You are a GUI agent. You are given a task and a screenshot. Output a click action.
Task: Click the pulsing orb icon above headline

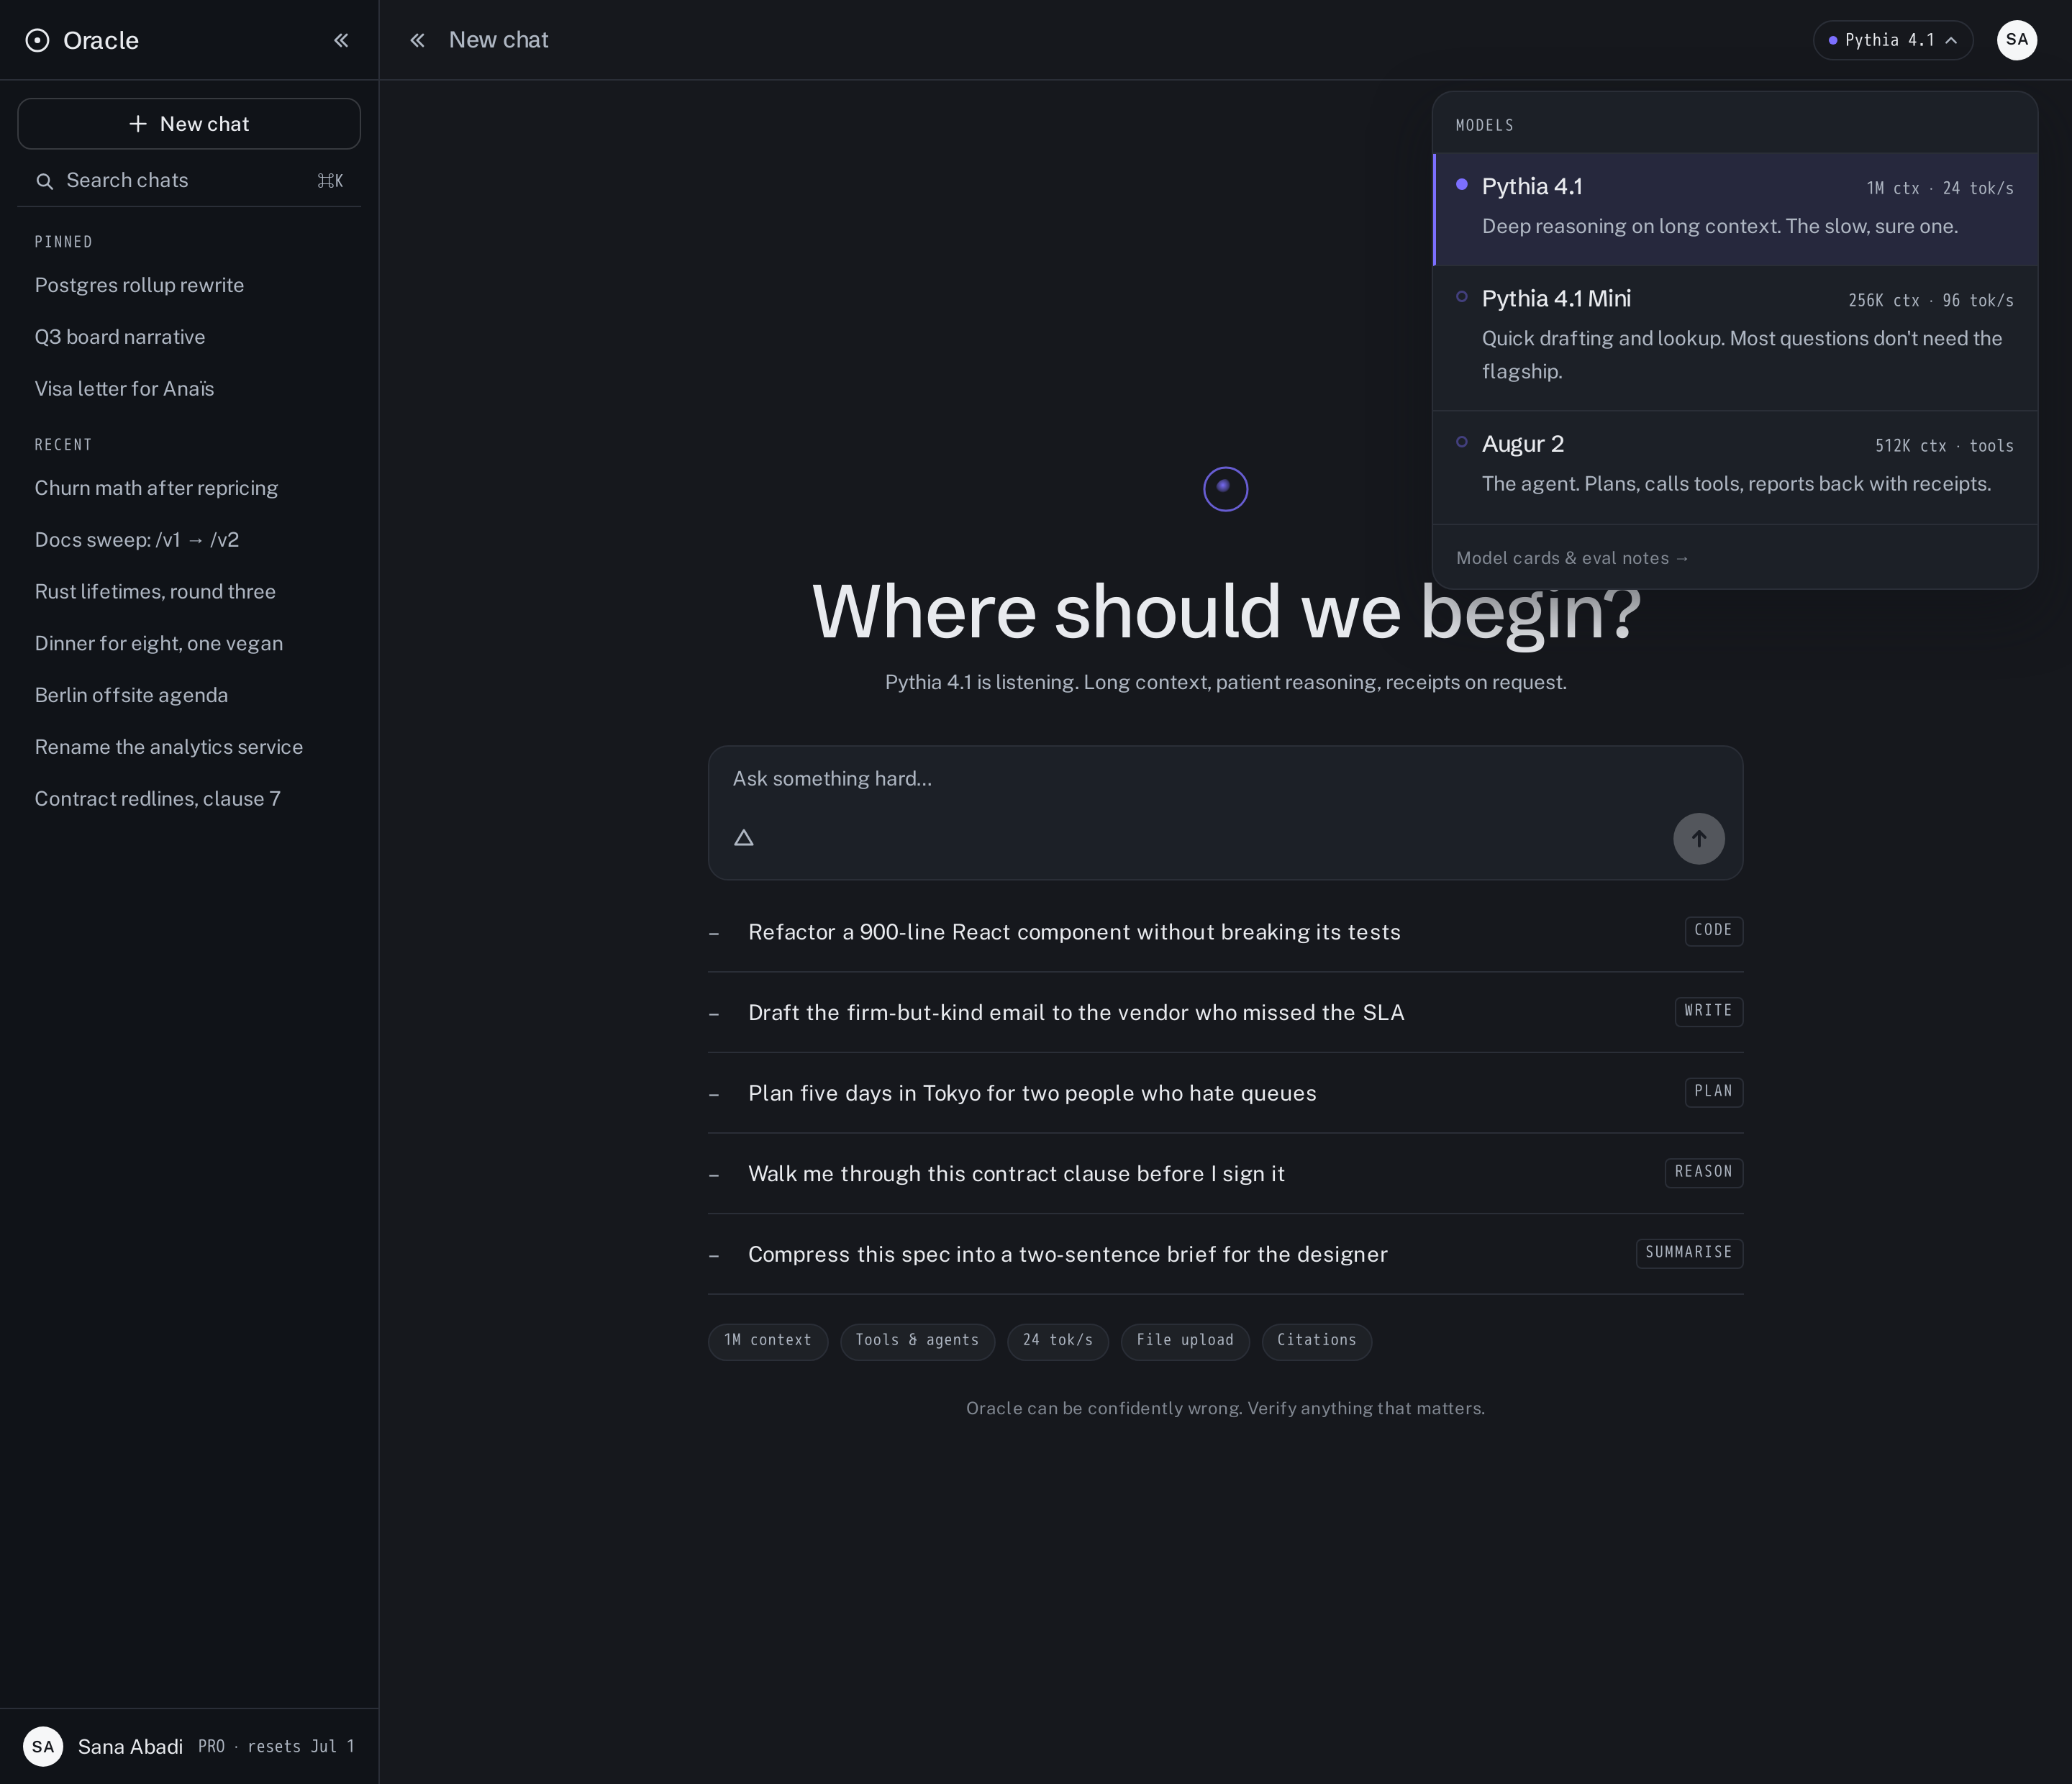tap(1225, 489)
